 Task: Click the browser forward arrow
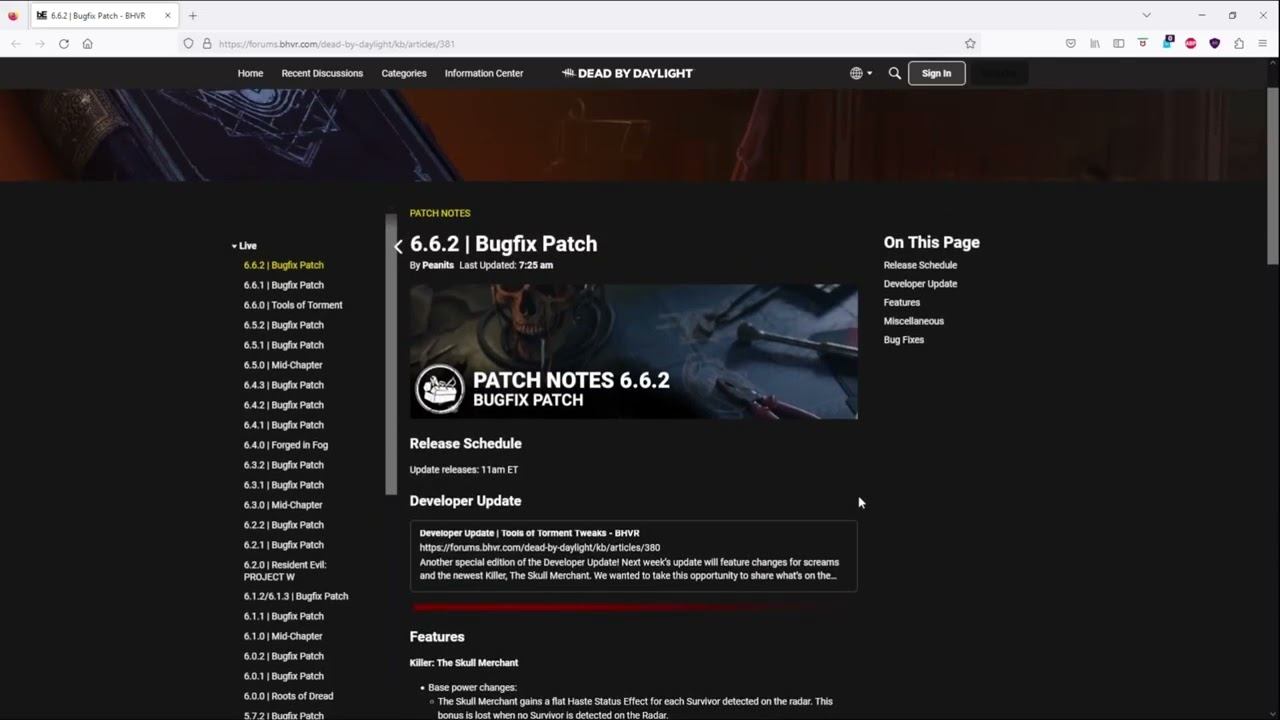tap(40, 44)
